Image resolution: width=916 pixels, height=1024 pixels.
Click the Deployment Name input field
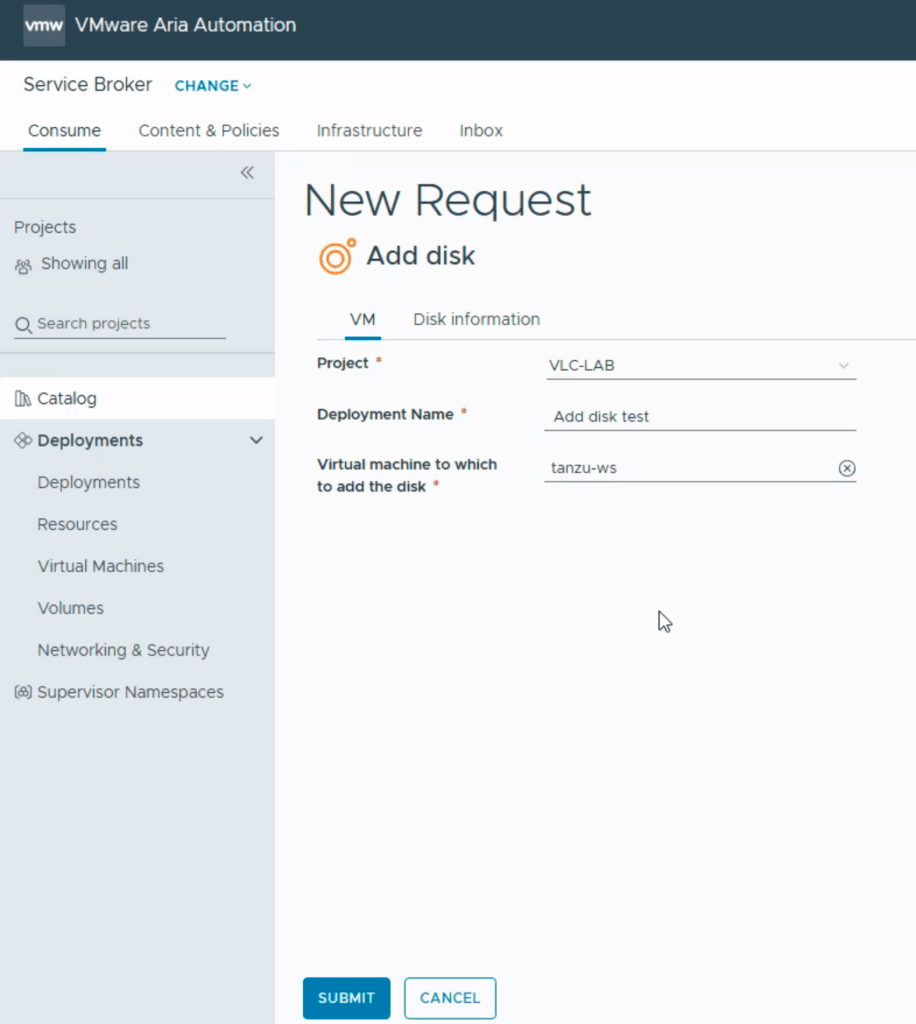[x=700, y=417]
